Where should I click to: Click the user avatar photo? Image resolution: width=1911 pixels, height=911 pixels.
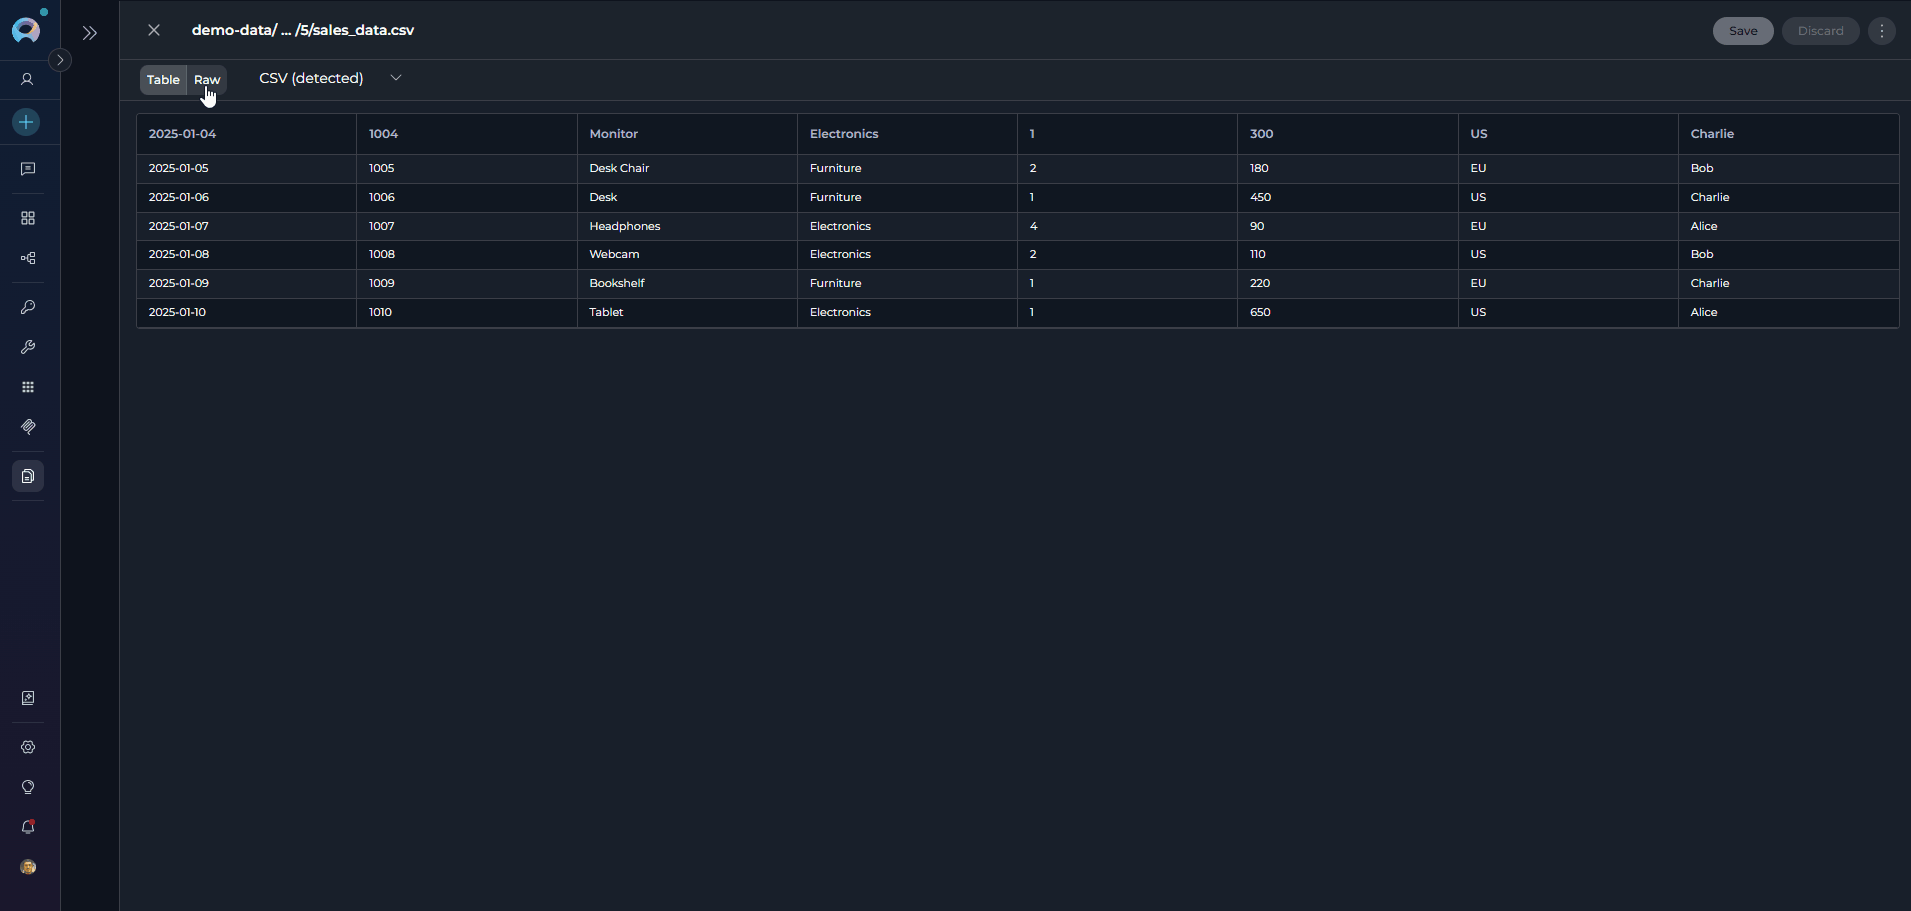point(28,867)
